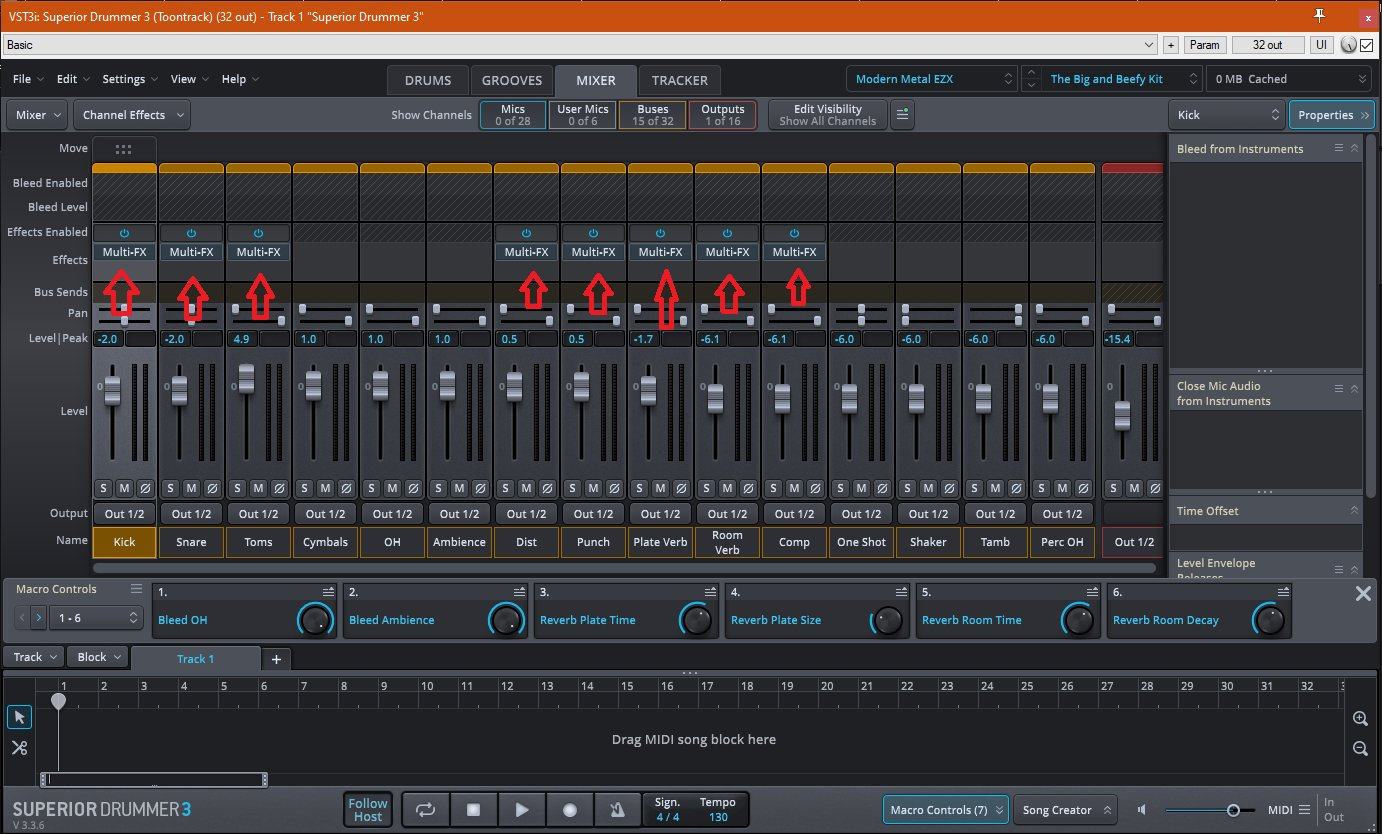The width and height of the screenshot is (1382, 834).
Task: Open the channel list menu icon beside Edit Visibility
Action: tap(902, 115)
